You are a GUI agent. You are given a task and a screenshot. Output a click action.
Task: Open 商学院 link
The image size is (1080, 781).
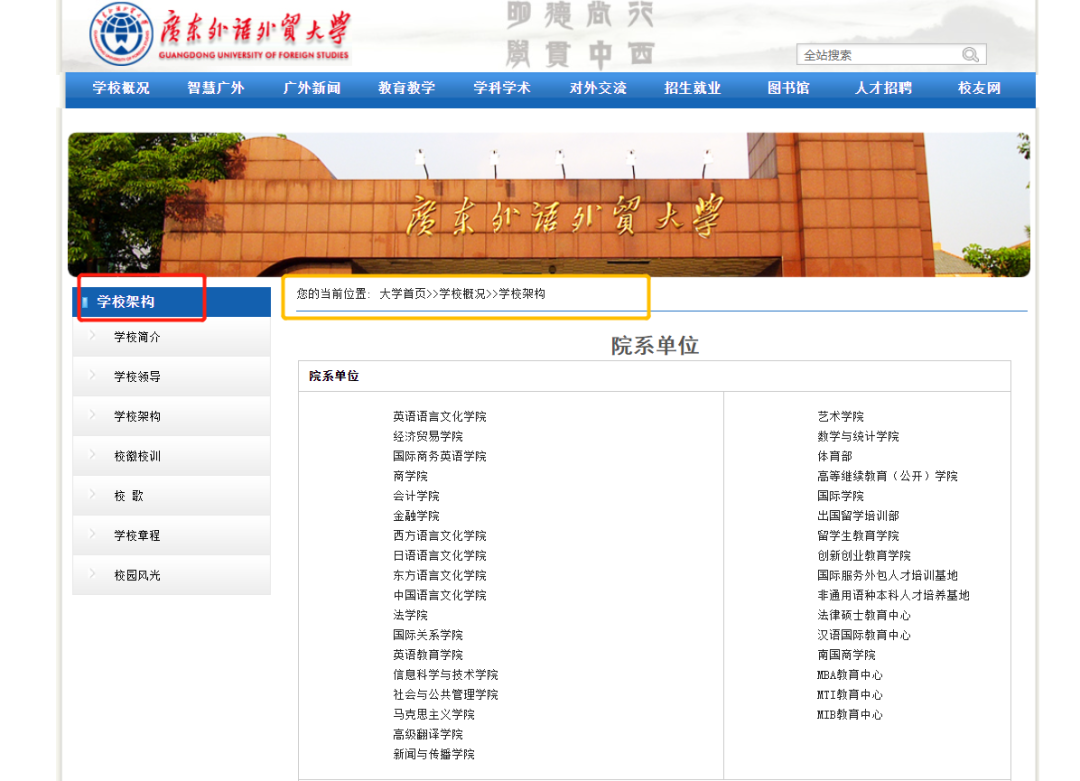pos(411,477)
